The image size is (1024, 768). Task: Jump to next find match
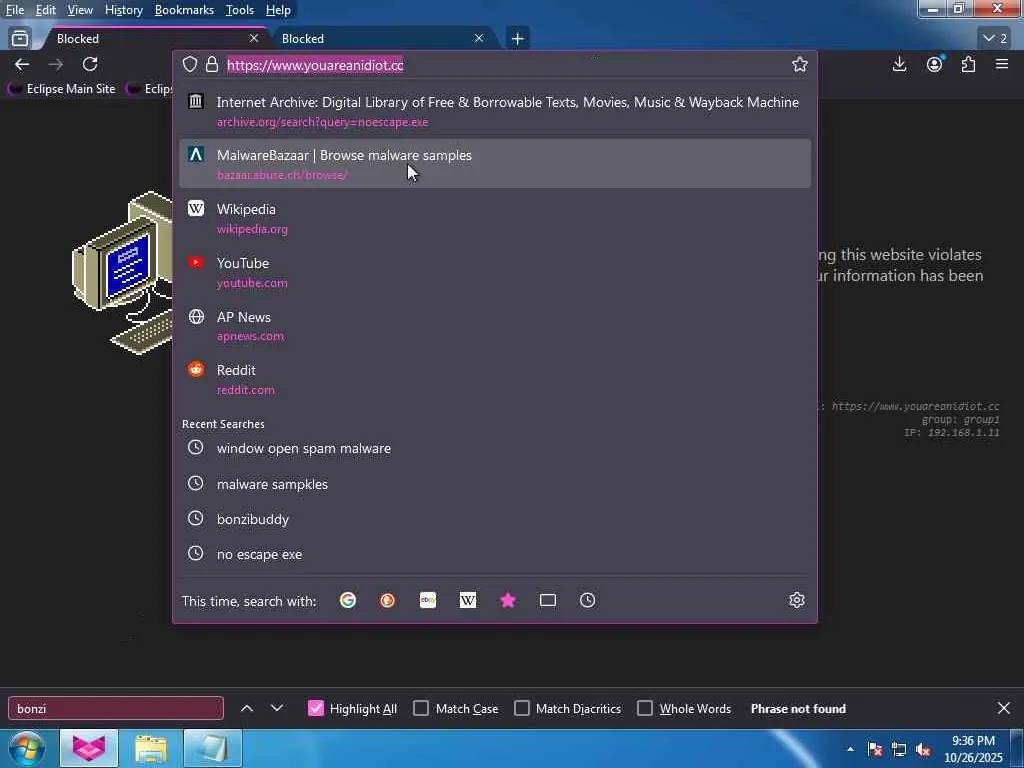[x=277, y=708]
